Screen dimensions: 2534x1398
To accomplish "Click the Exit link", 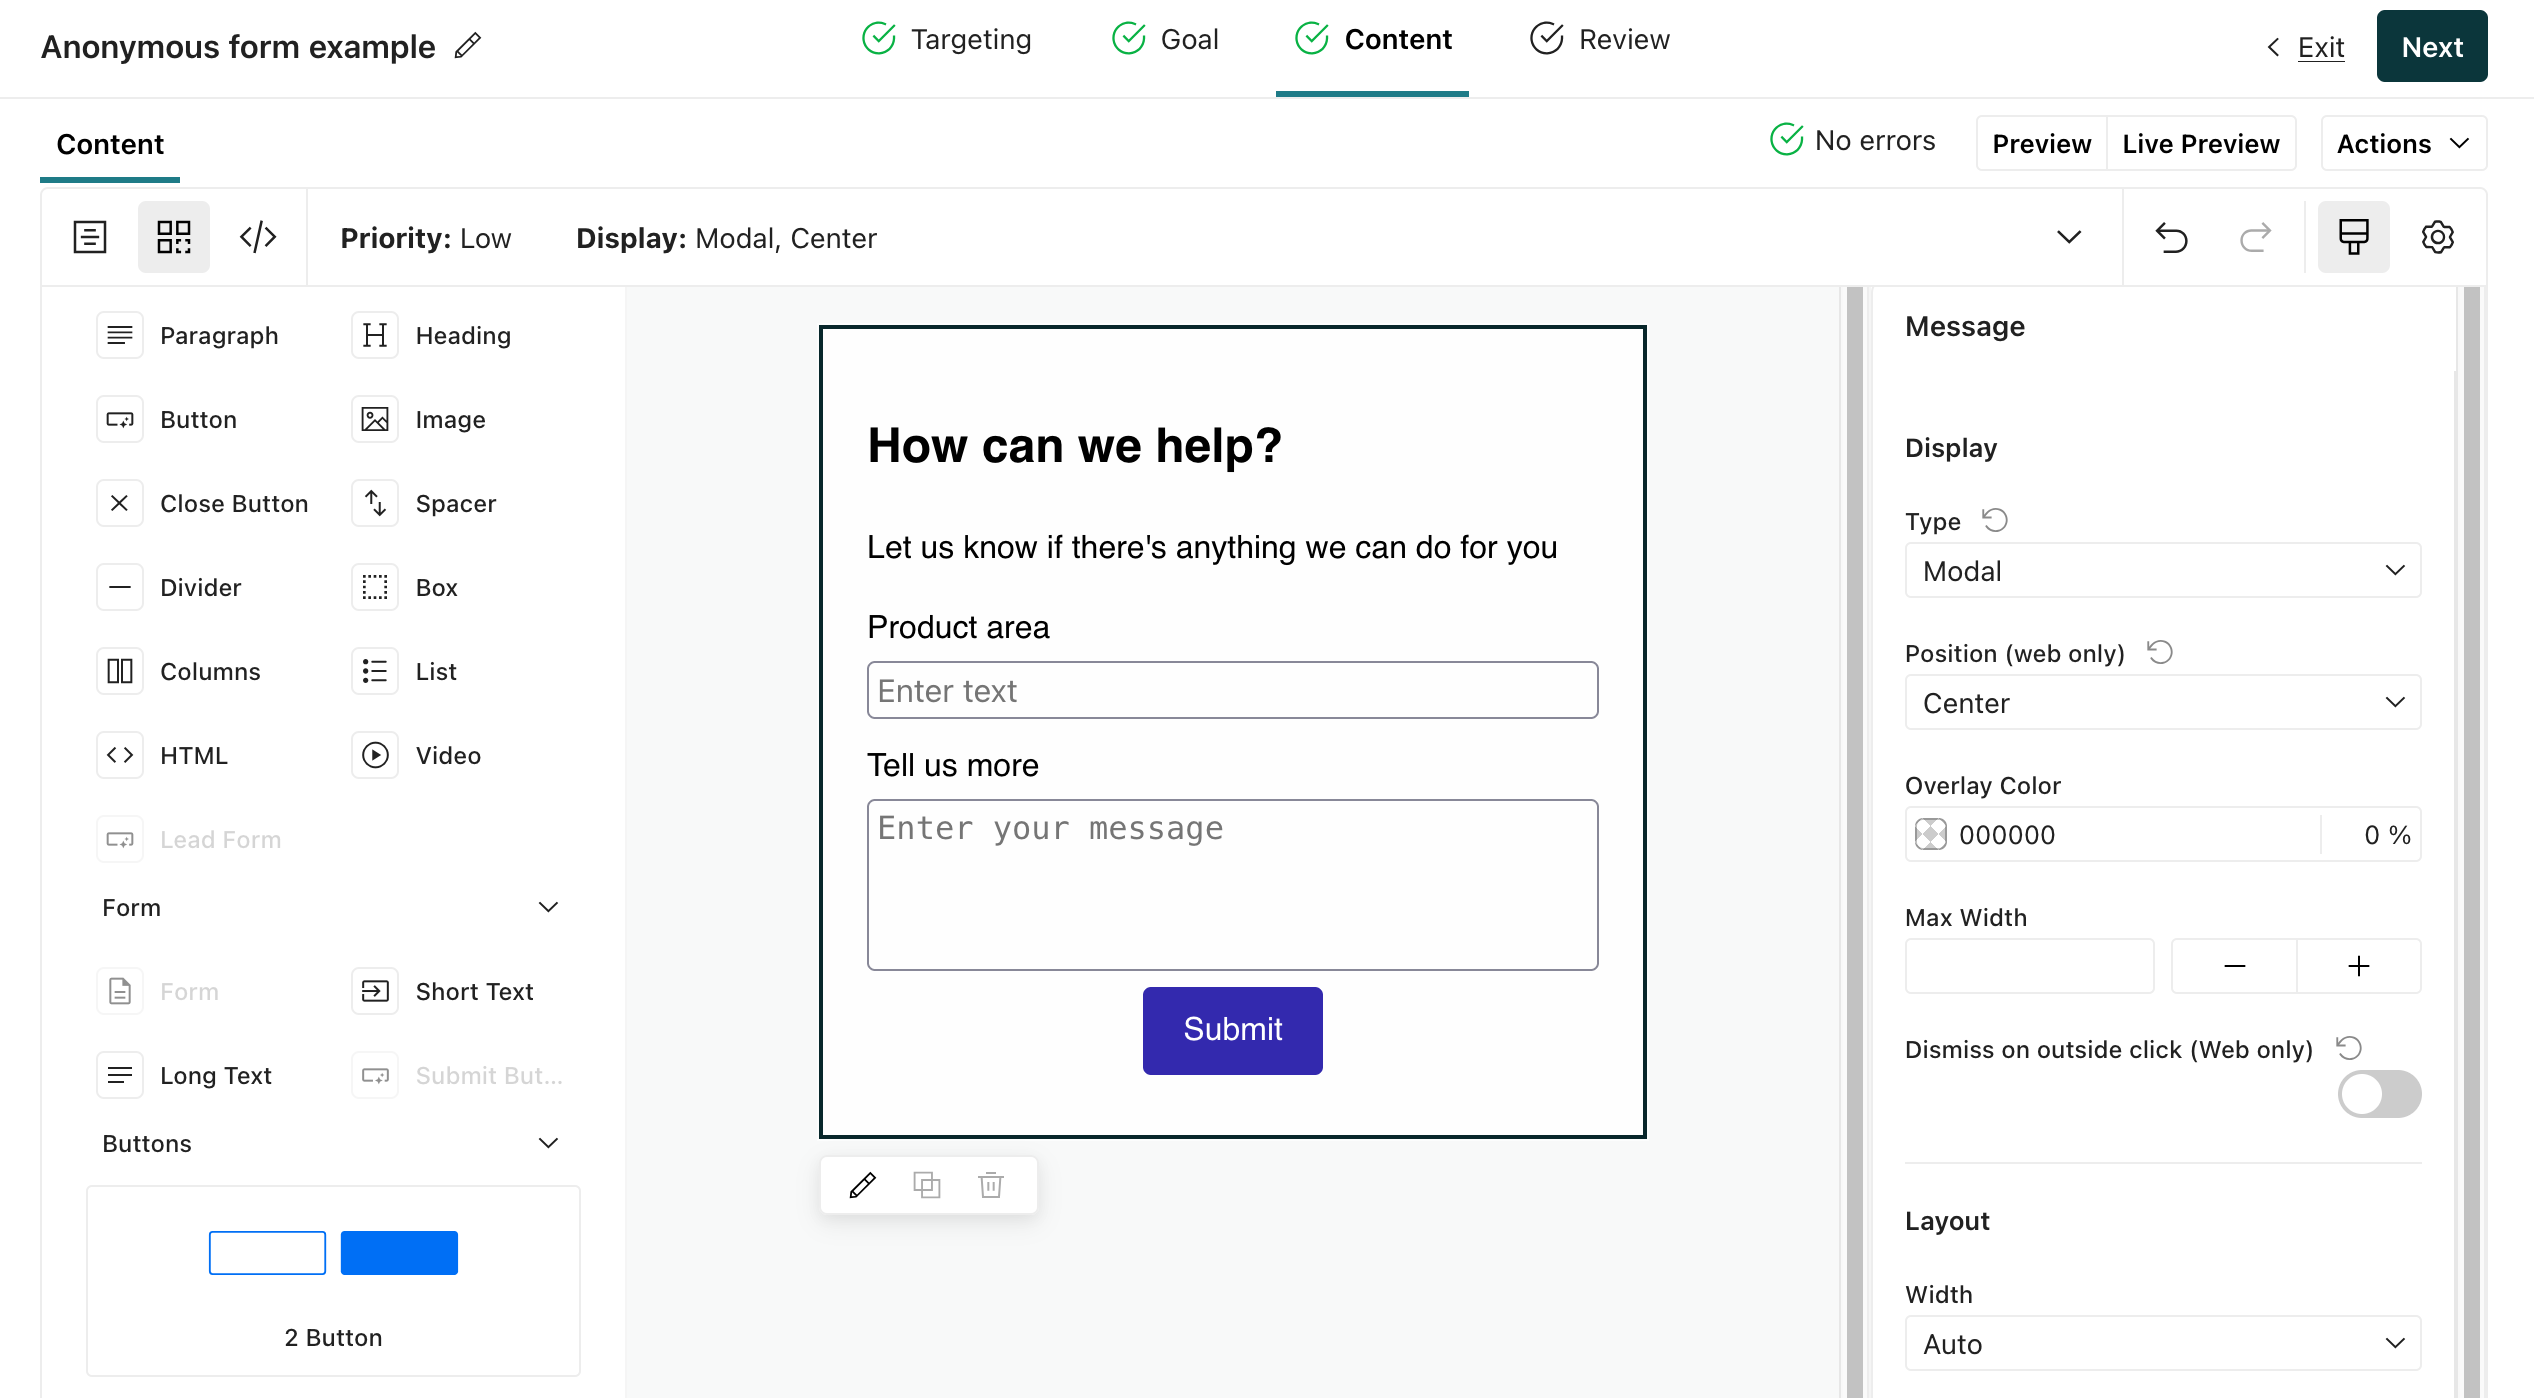I will (x=2320, y=47).
